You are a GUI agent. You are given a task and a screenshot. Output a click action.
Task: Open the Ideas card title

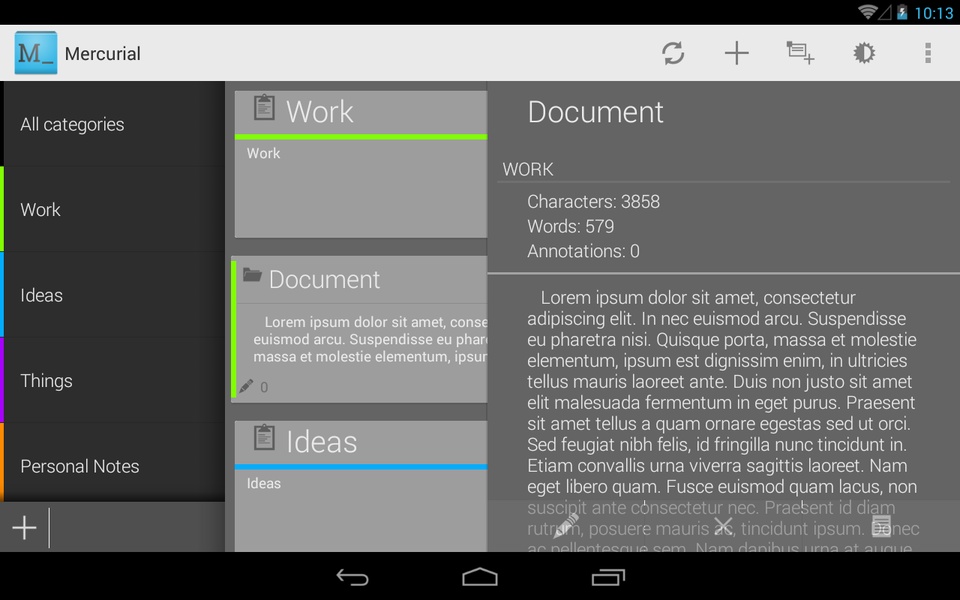(x=321, y=442)
